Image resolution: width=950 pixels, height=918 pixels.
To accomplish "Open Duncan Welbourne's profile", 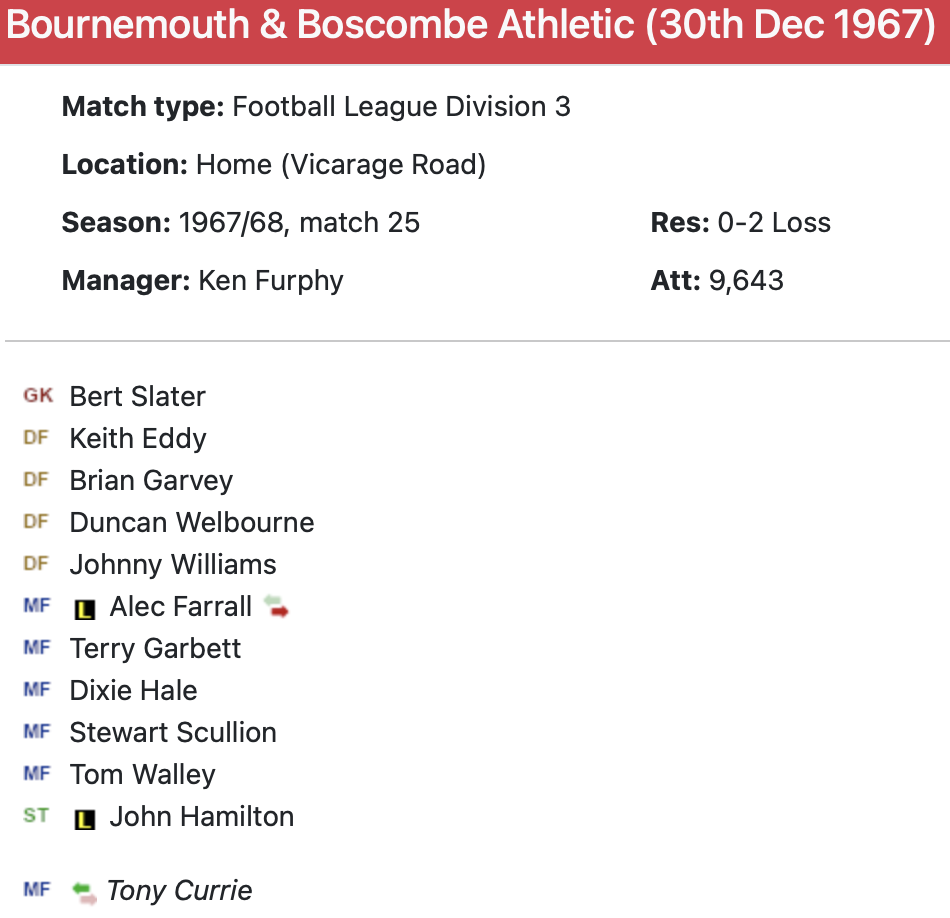I will coord(192,523).
